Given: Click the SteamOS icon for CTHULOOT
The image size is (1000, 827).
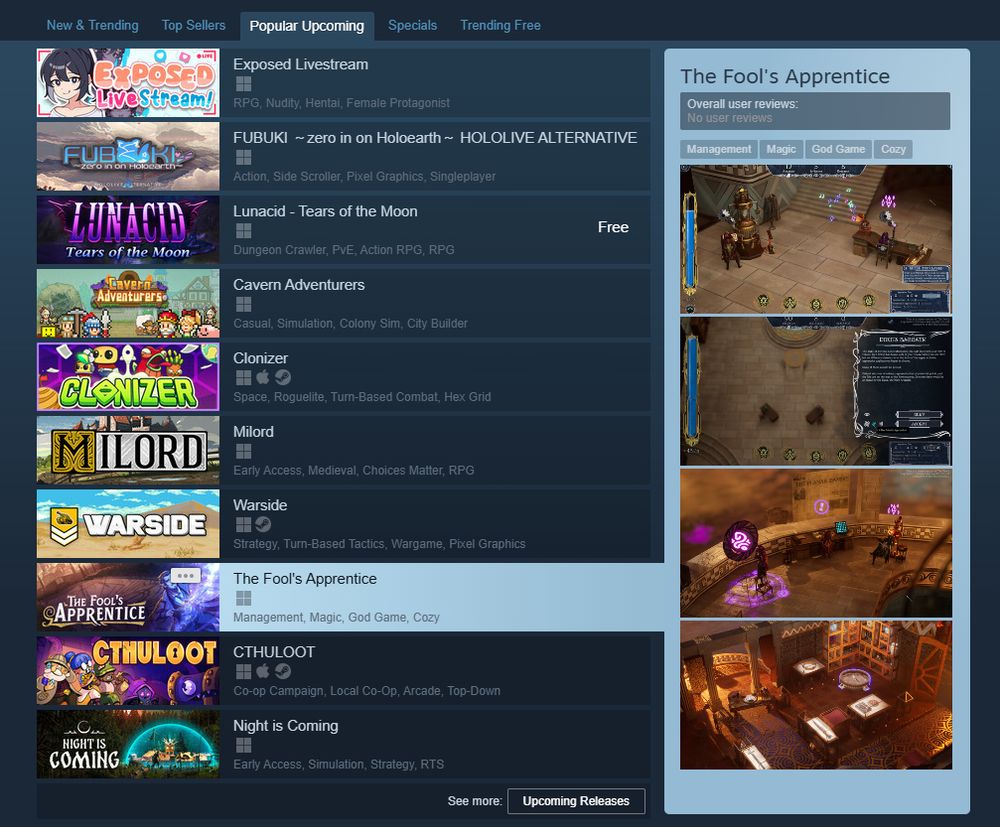Looking at the screenshot, I should (283, 671).
